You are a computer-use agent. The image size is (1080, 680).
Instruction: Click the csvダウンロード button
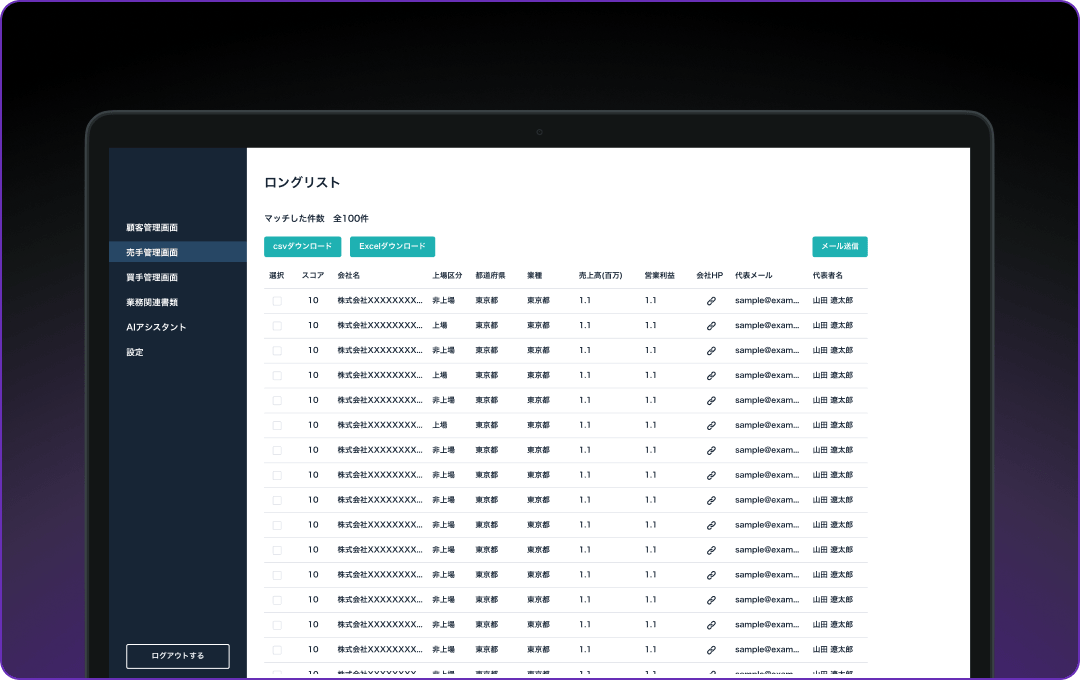303,246
